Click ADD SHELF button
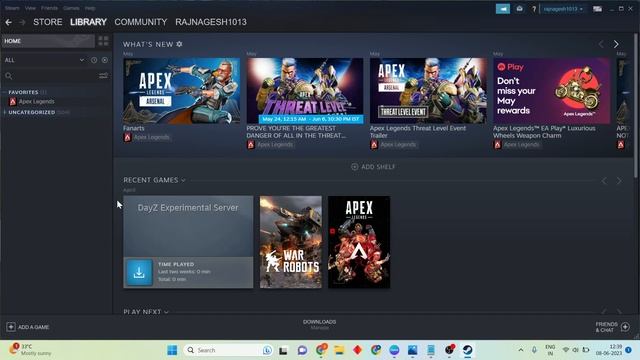640x360 pixels. [373, 167]
